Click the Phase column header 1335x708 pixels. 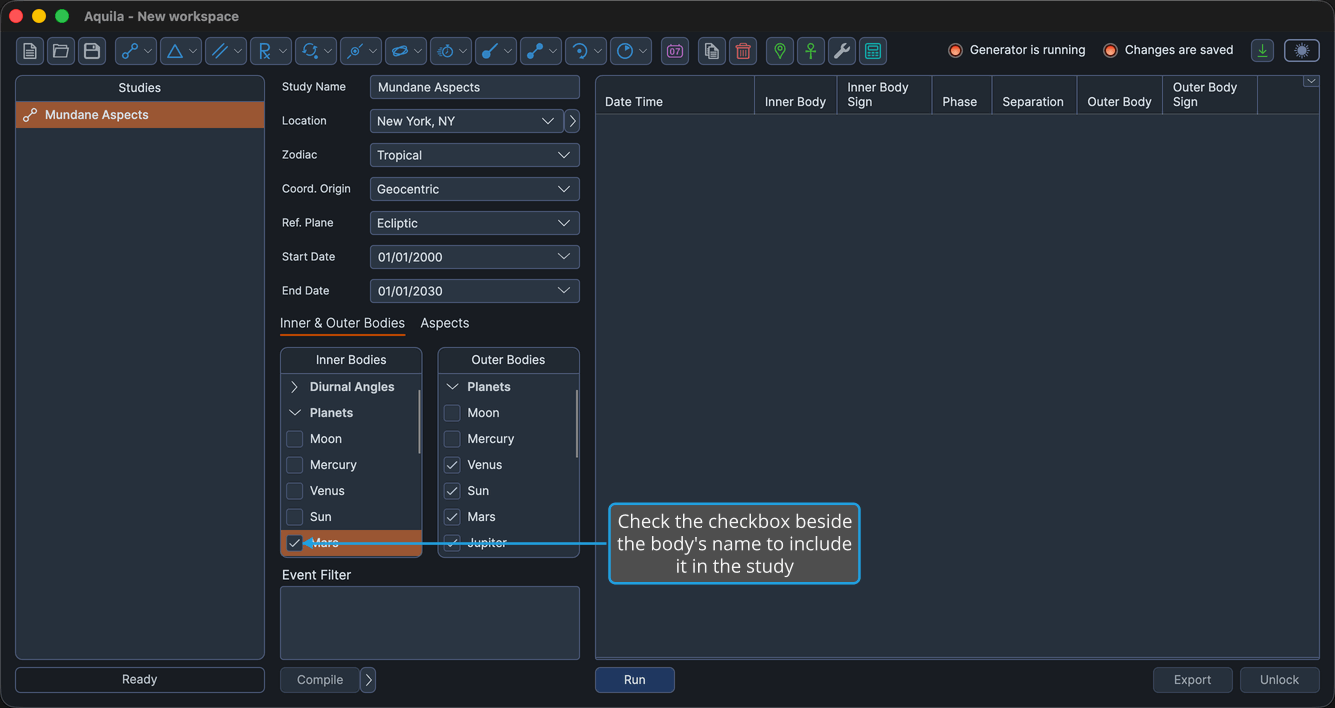(x=960, y=96)
